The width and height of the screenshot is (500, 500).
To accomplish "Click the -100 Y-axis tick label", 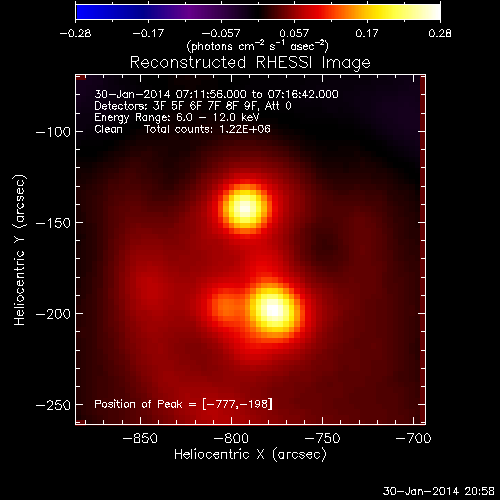I will pyautogui.click(x=53, y=132).
